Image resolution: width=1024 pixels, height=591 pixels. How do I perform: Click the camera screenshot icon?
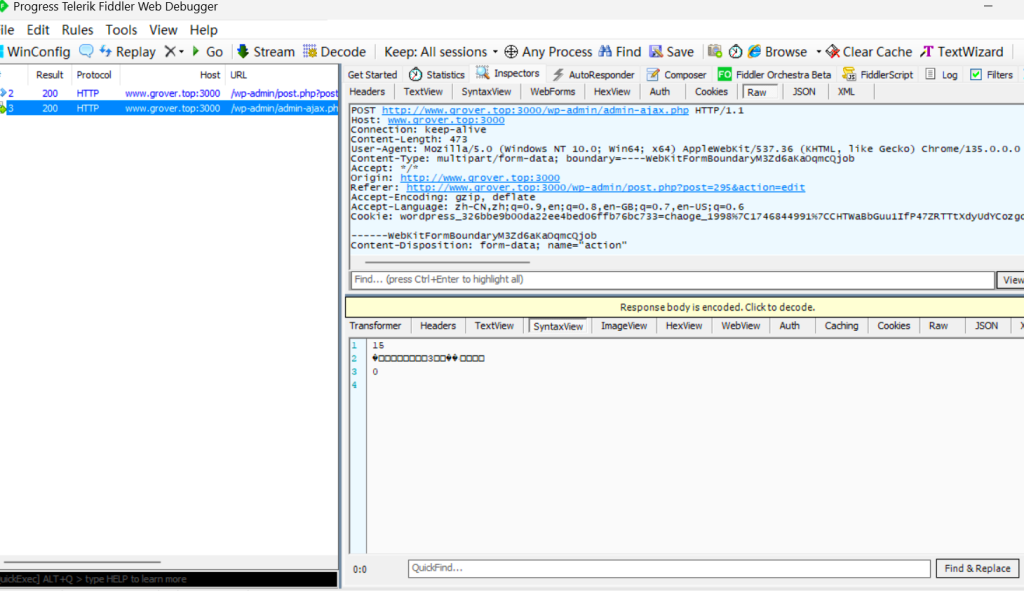pos(715,51)
